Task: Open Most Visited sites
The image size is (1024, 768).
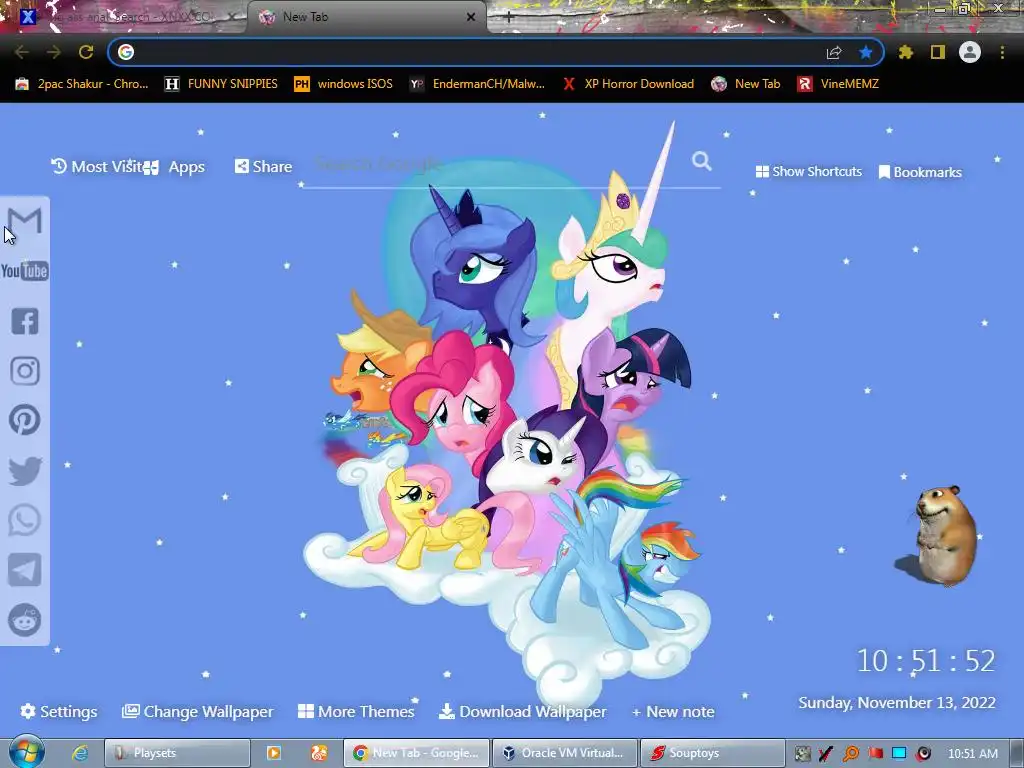Action: point(97,167)
